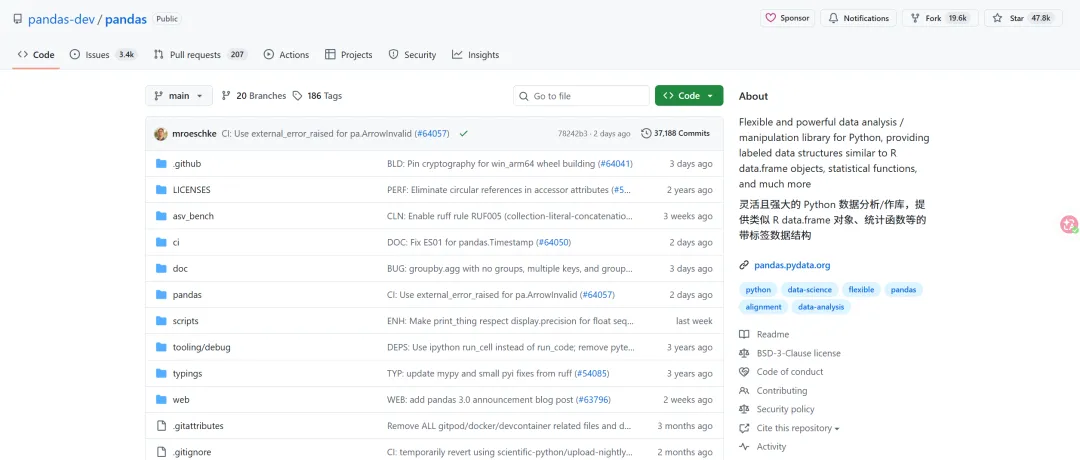Open the Pull requests tab
The width and height of the screenshot is (1080, 460).
pos(200,54)
